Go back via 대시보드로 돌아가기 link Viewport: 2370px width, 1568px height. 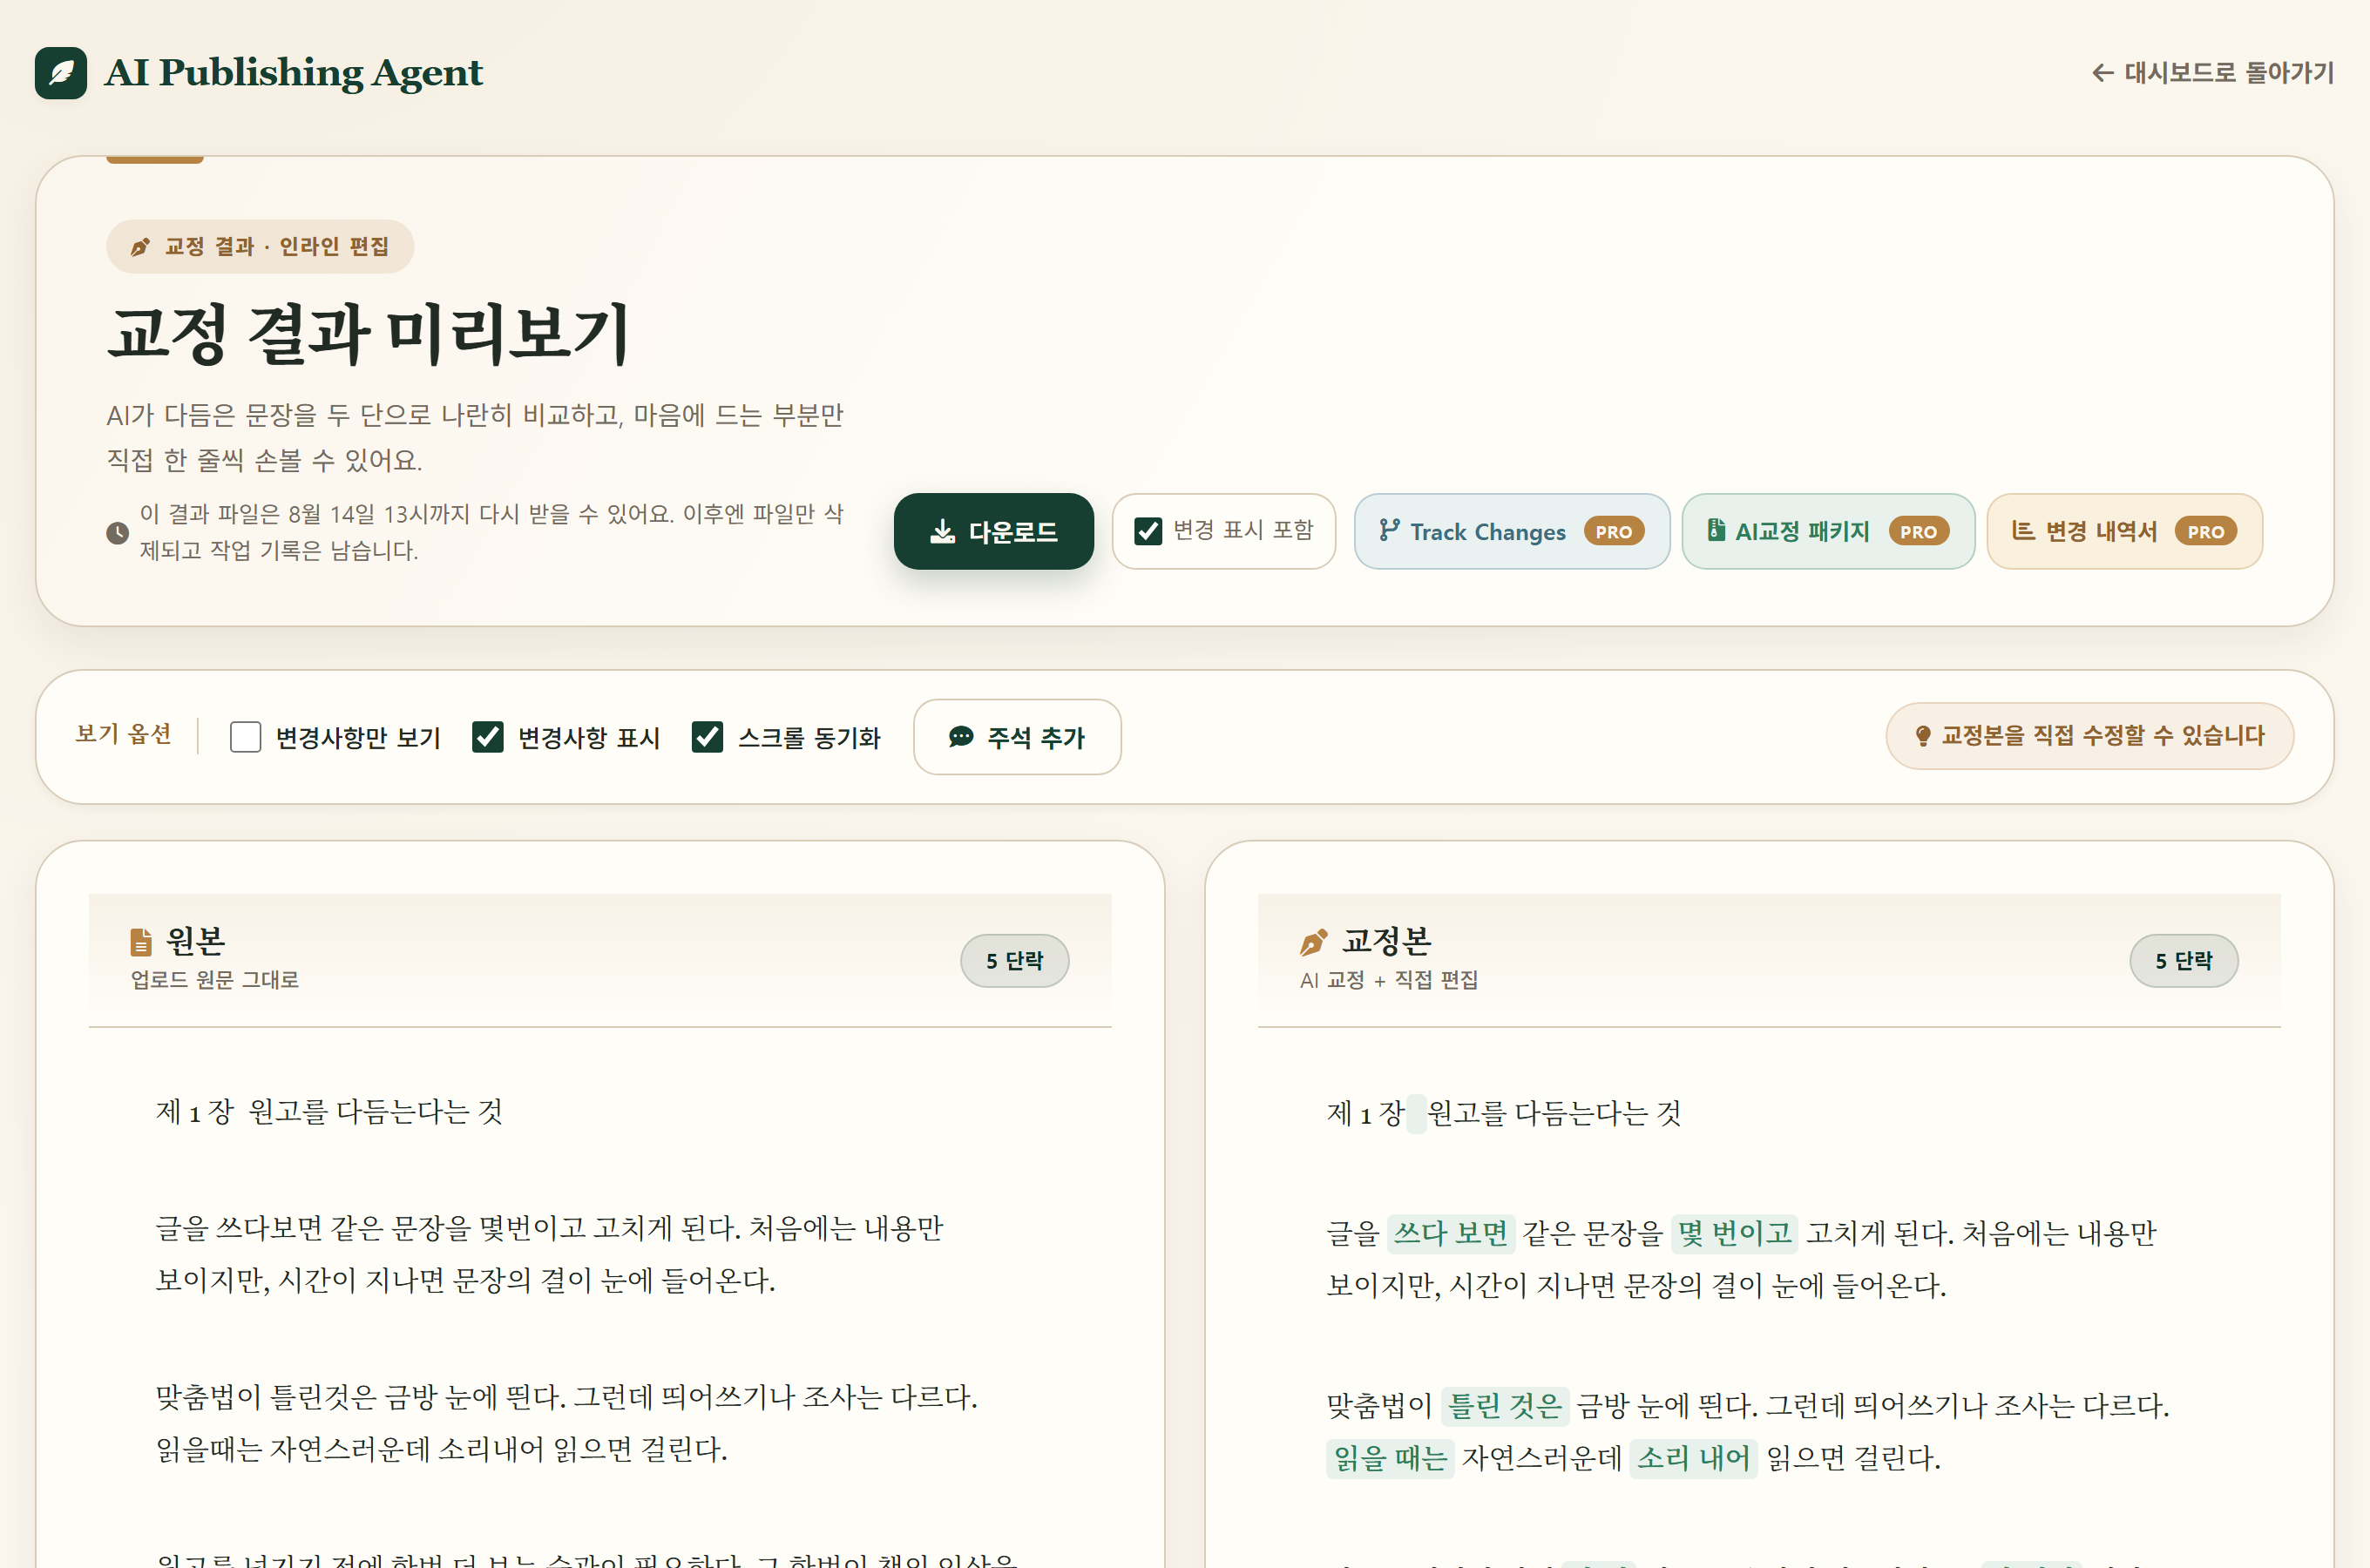(2212, 73)
